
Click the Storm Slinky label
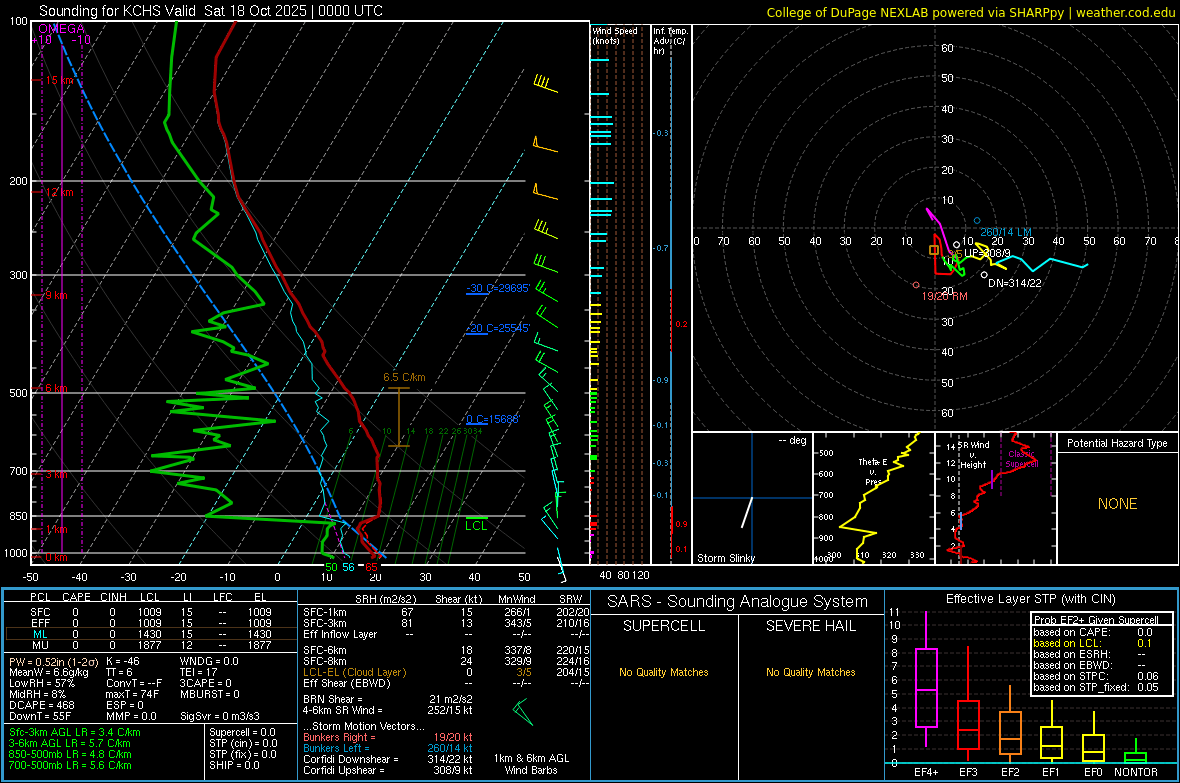pyautogui.click(x=725, y=558)
